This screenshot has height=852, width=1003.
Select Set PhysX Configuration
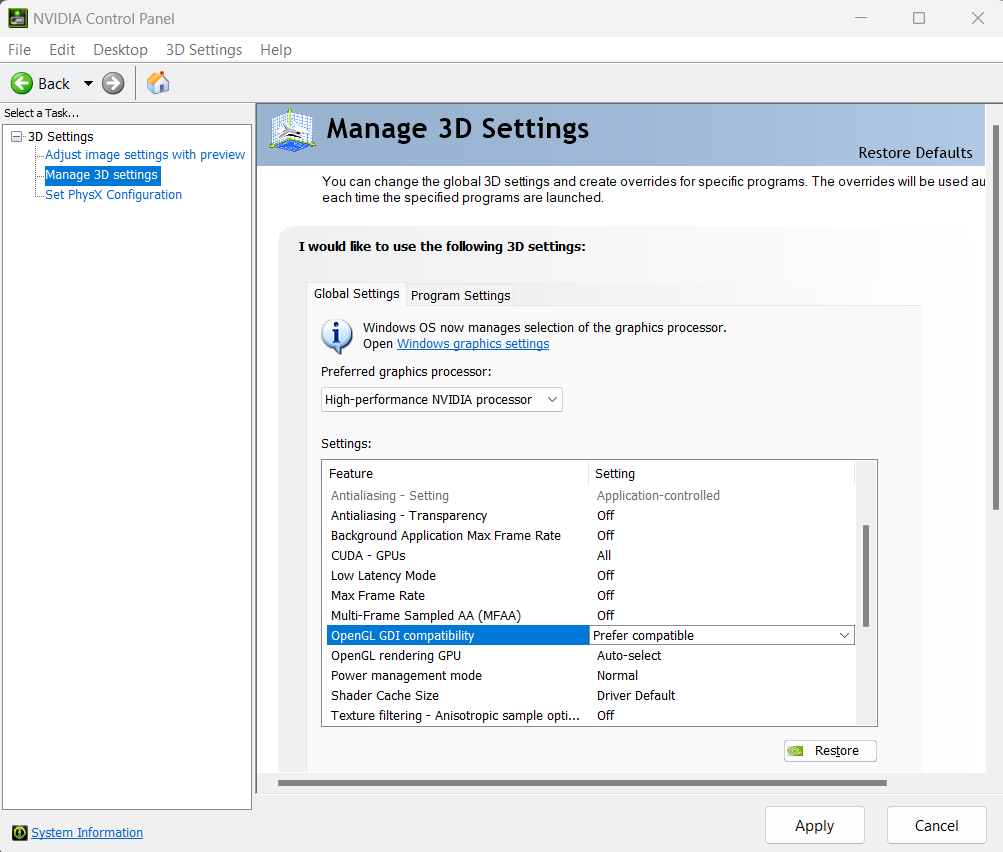[113, 194]
